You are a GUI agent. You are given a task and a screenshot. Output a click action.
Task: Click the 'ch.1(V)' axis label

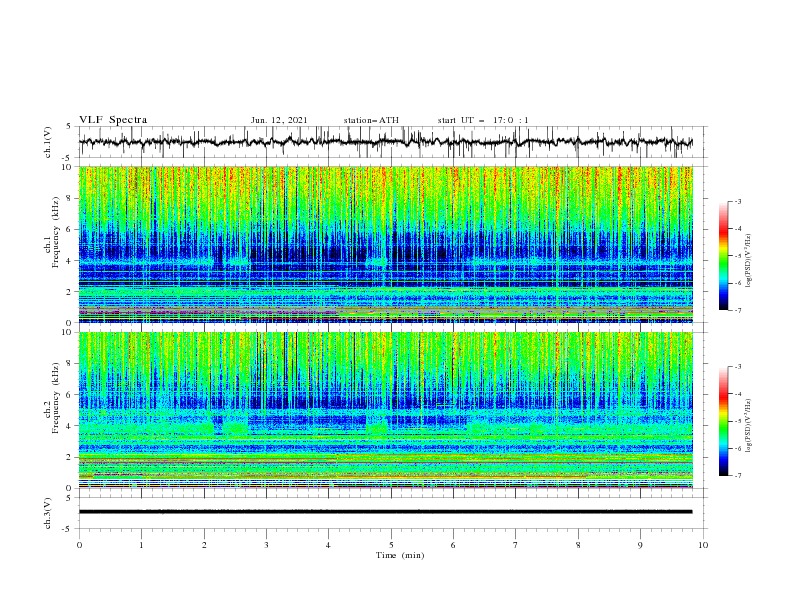48,142
